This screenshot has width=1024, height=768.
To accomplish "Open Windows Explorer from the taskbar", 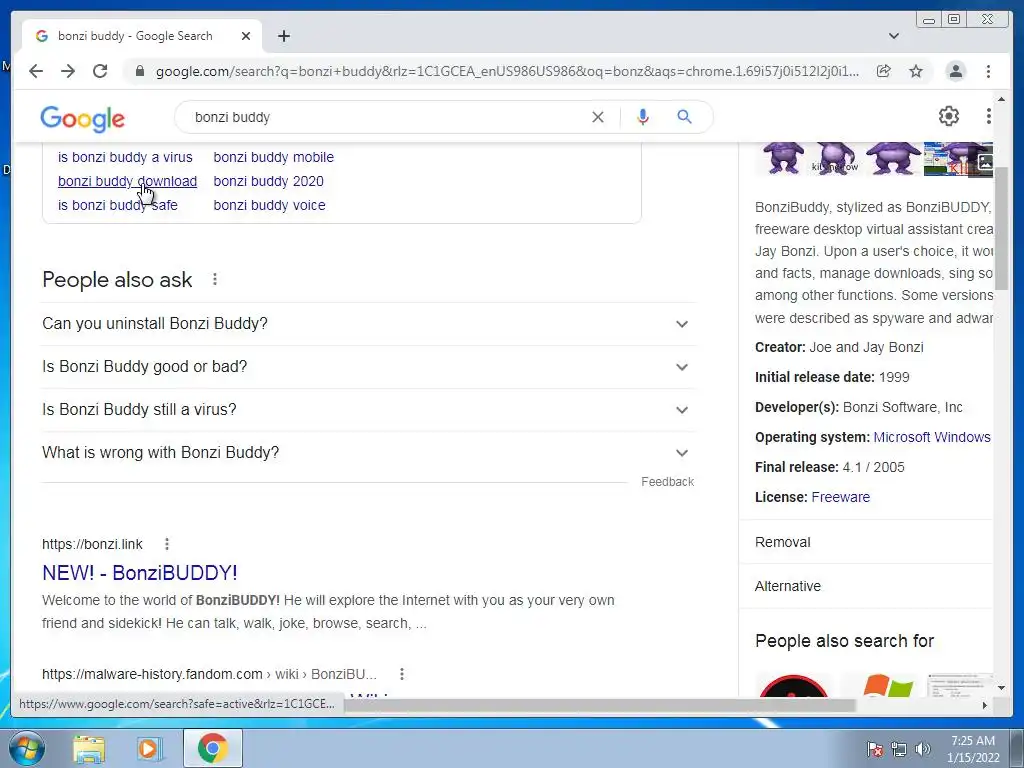I will [89, 748].
